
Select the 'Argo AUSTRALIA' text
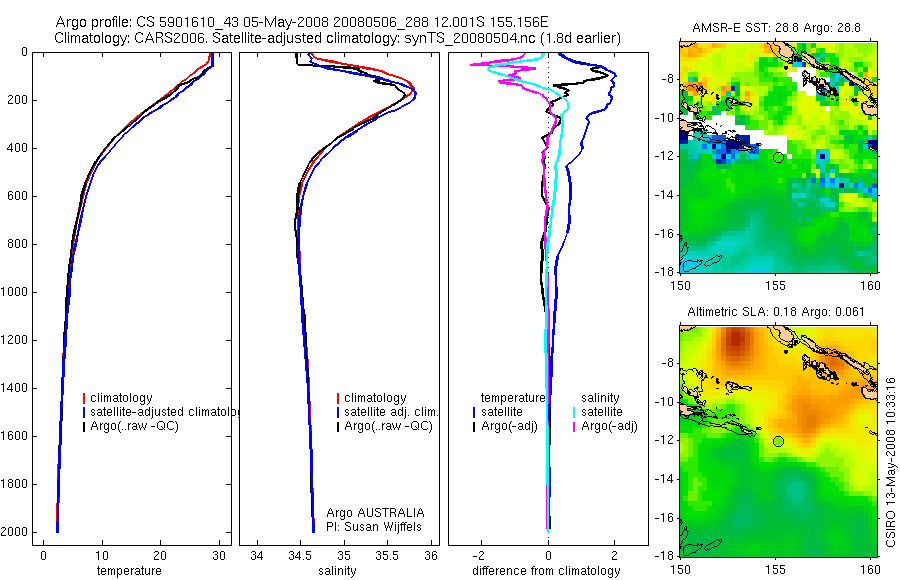point(375,513)
